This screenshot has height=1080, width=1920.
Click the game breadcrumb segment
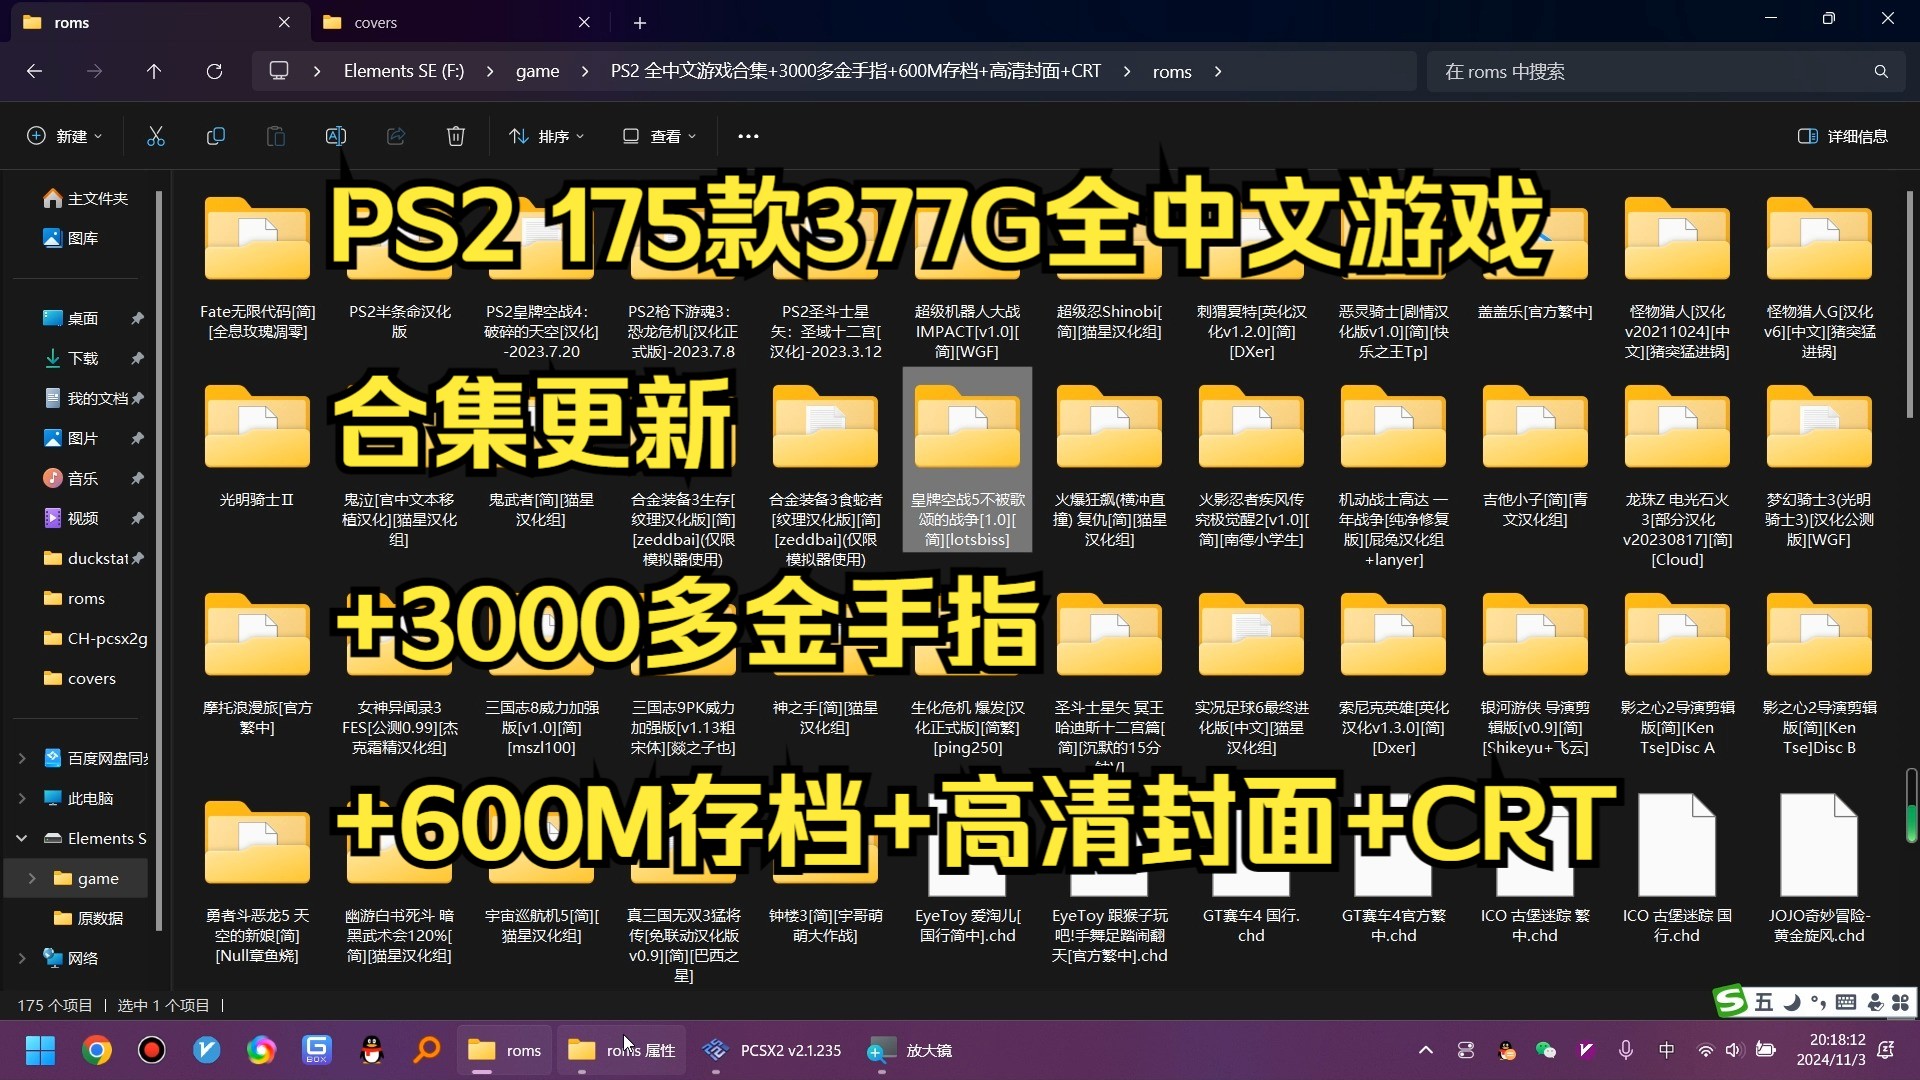click(537, 71)
